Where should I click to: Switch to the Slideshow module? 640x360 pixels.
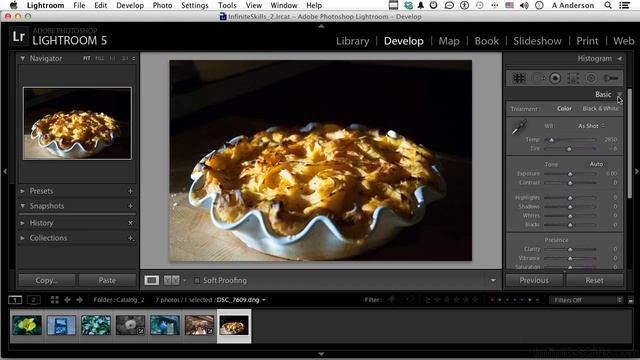pos(537,41)
